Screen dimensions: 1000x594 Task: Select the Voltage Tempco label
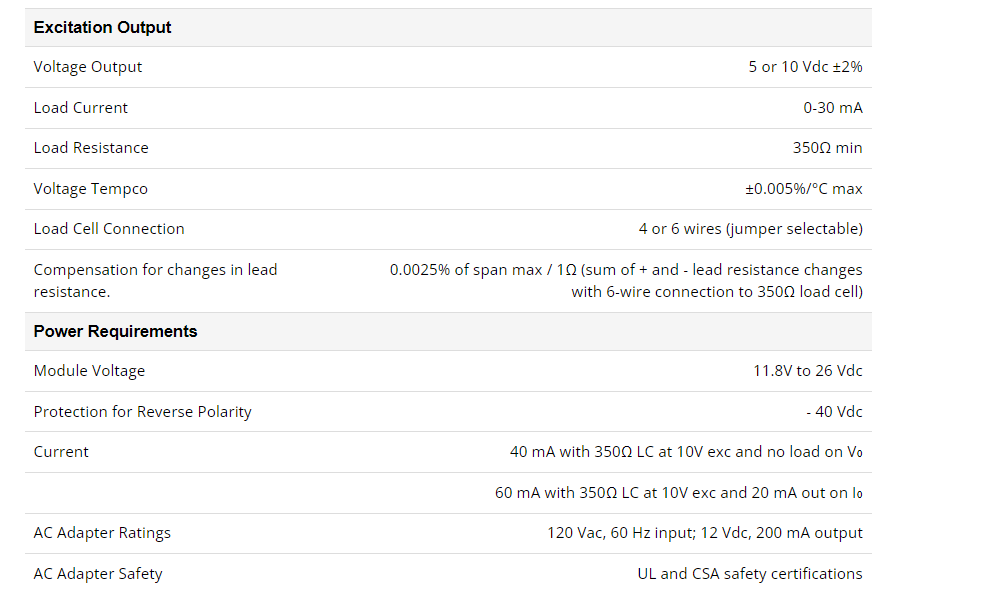[x=91, y=189]
